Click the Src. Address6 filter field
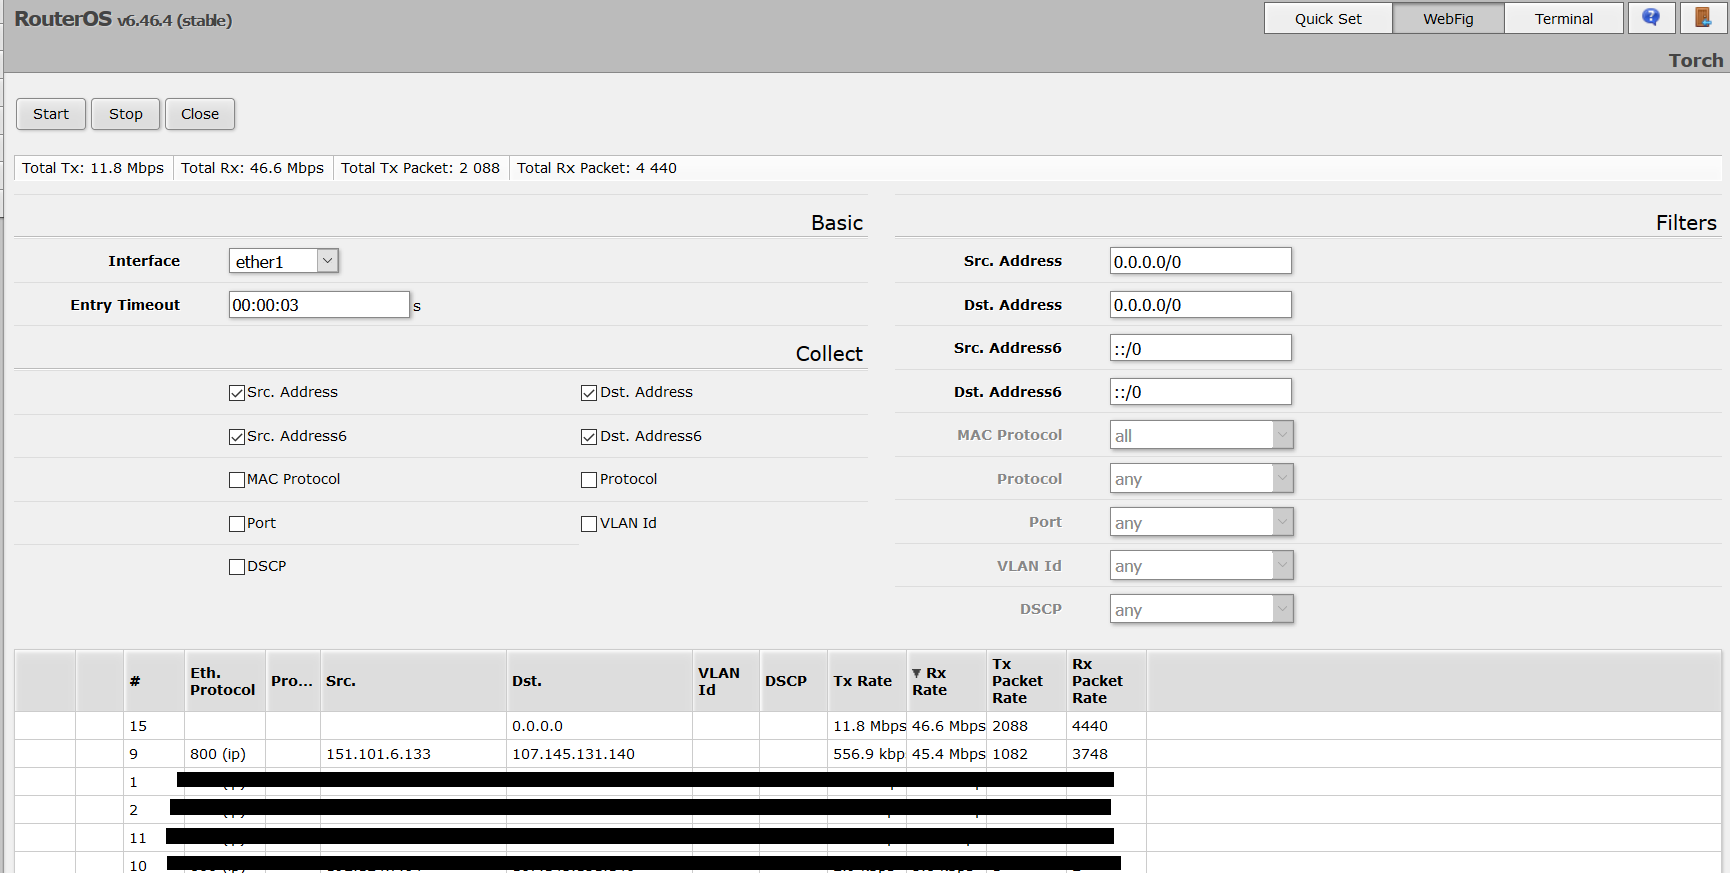Viewport: 1730px width, 873px height. tap(1201, 348)
